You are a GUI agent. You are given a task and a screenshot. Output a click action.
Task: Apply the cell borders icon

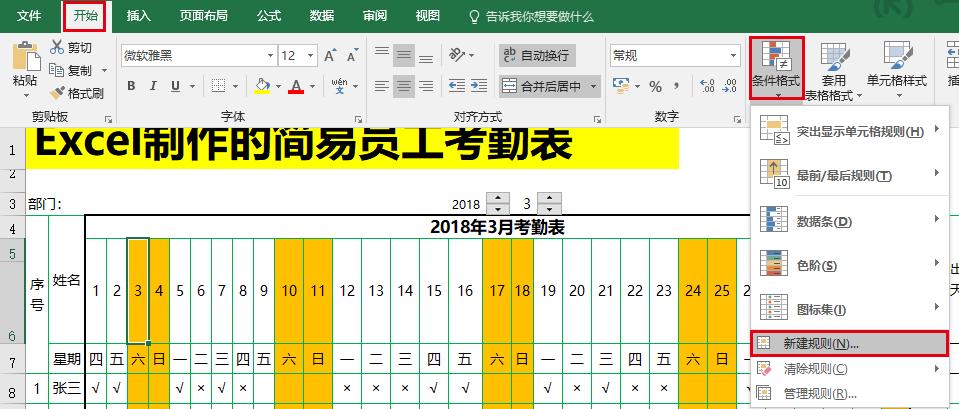click(x=218, y=86)
